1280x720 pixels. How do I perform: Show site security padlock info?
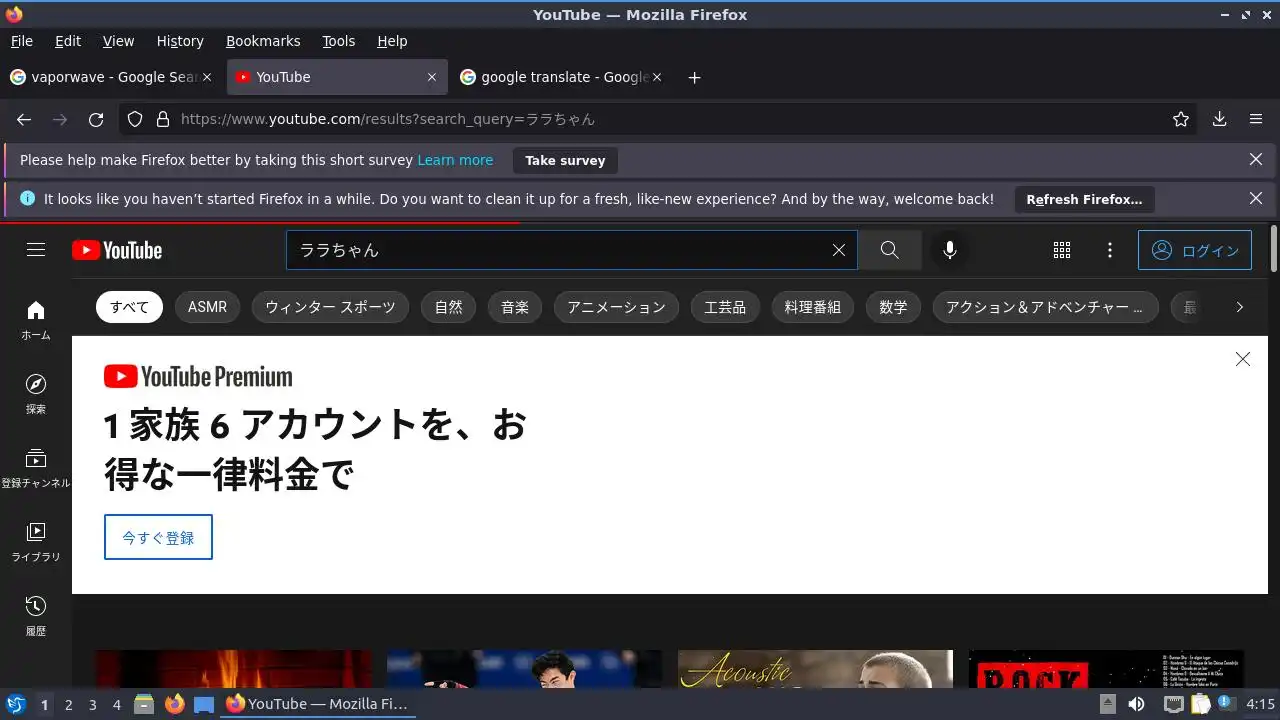[163, 119]
